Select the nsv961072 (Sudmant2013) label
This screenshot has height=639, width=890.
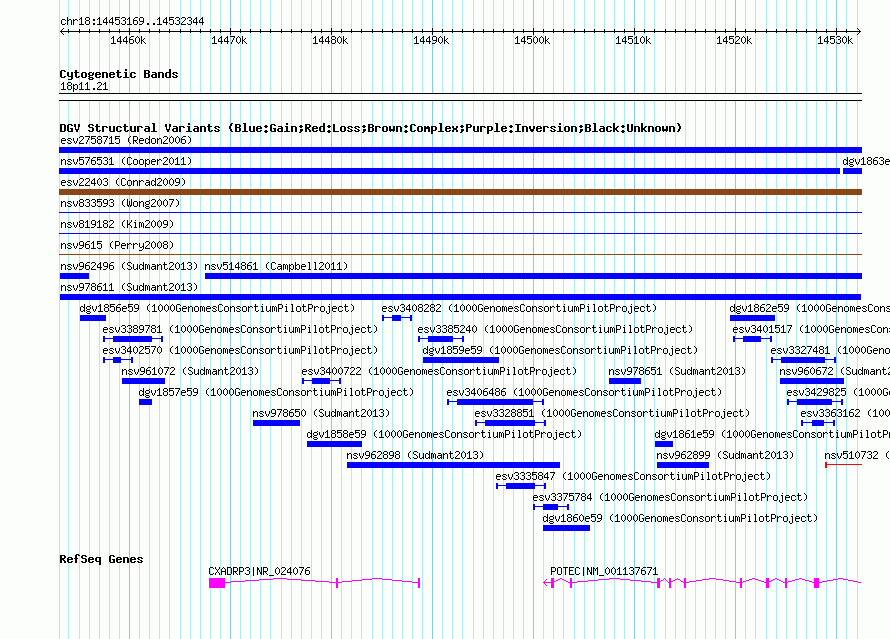click(190, 371)
